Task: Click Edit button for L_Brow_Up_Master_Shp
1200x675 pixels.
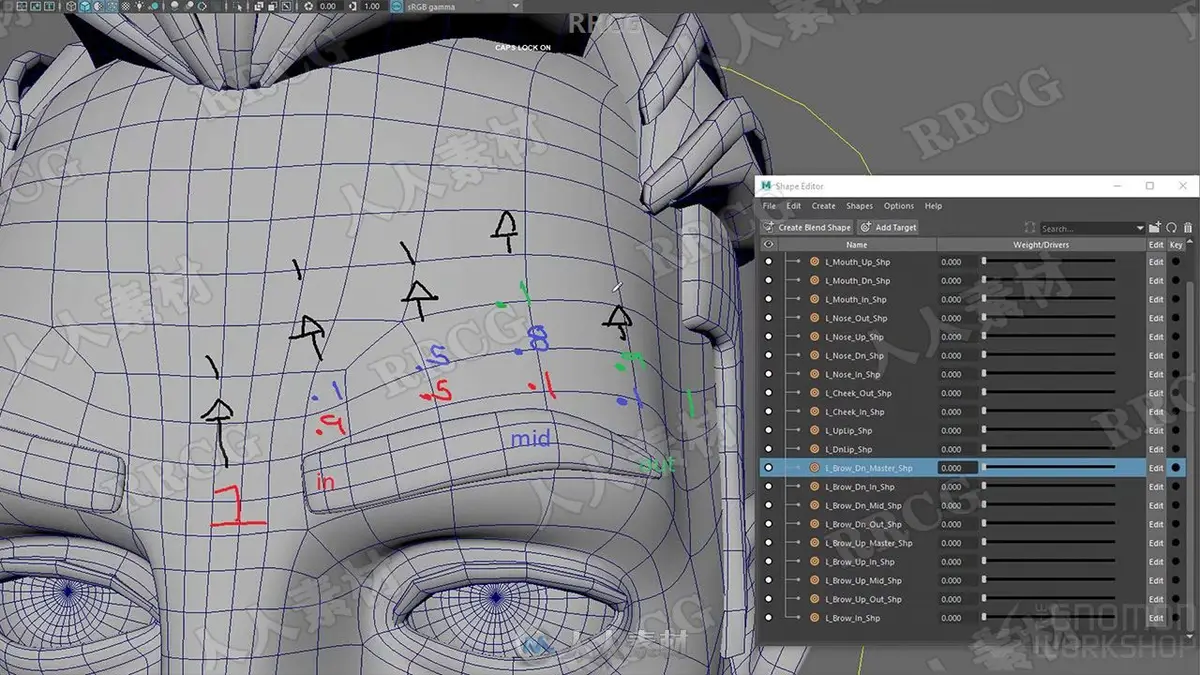Action: pos(1156,543)
